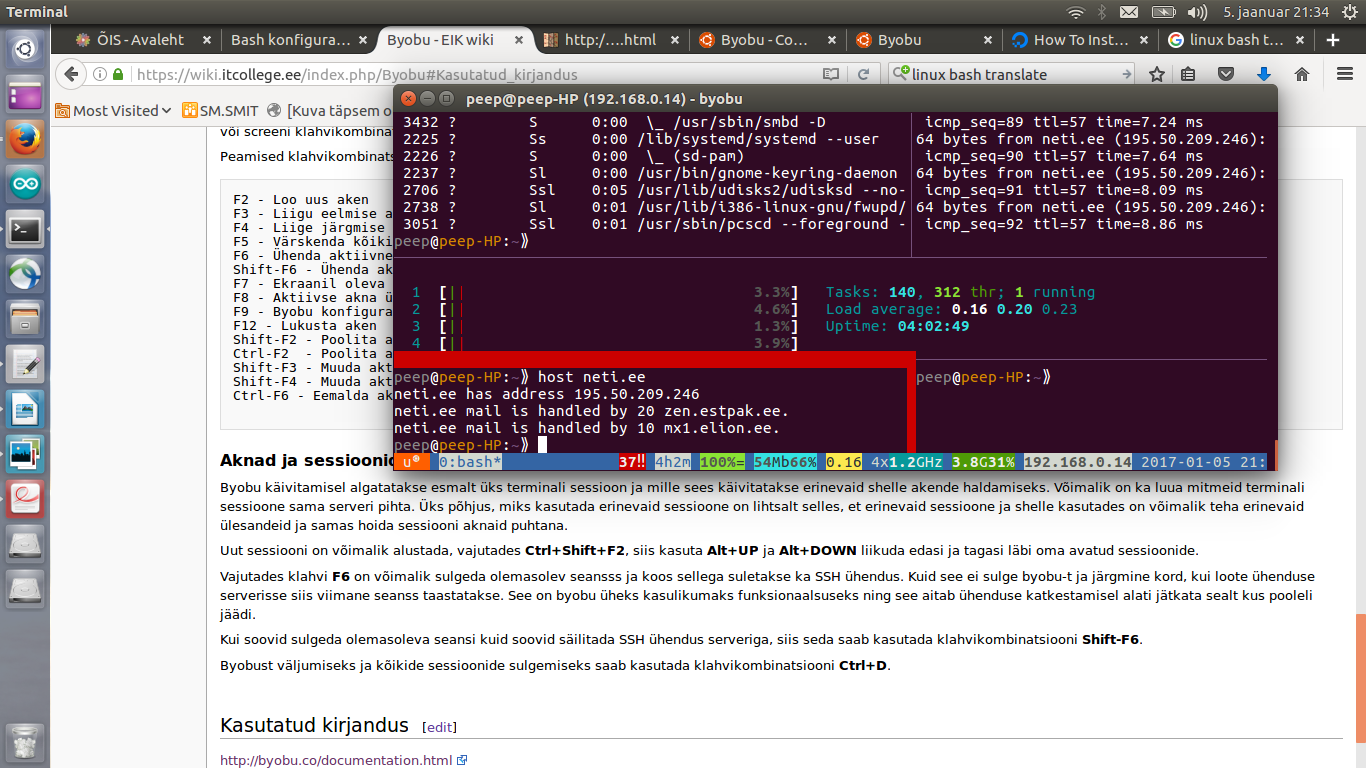Open the image viewer launcher icon
Viewport: 1366px width, 768px height.
[x=25, y=454]
